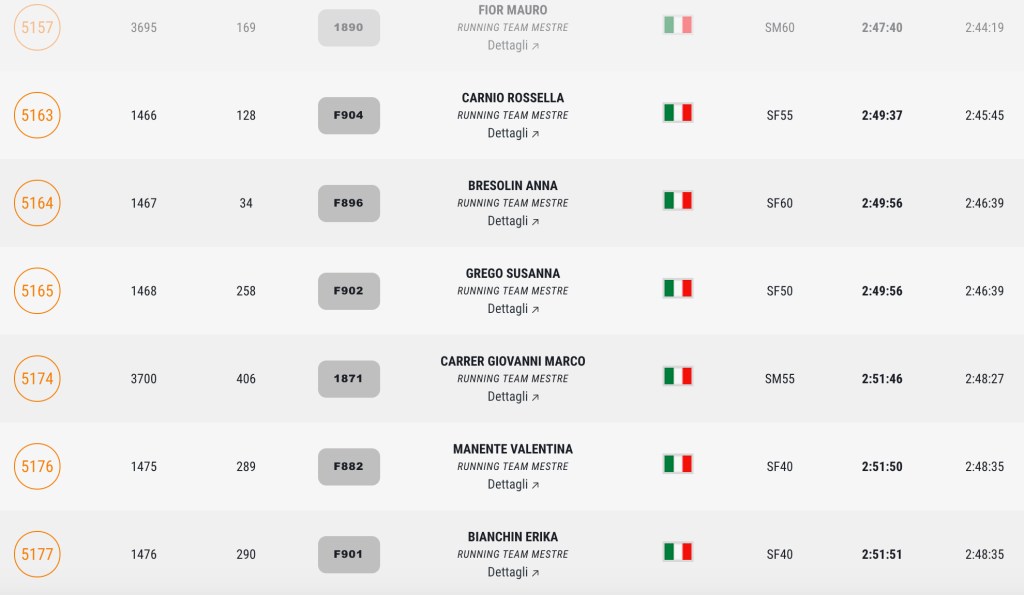Click the name CARRER GIOVANNI MARCO
The width and height of the screenshot is (1024, 595).
tap(513, 361)
